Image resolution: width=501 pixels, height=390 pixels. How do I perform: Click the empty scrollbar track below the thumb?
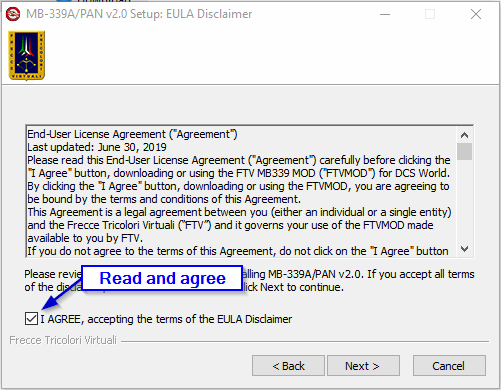(464, 201)
